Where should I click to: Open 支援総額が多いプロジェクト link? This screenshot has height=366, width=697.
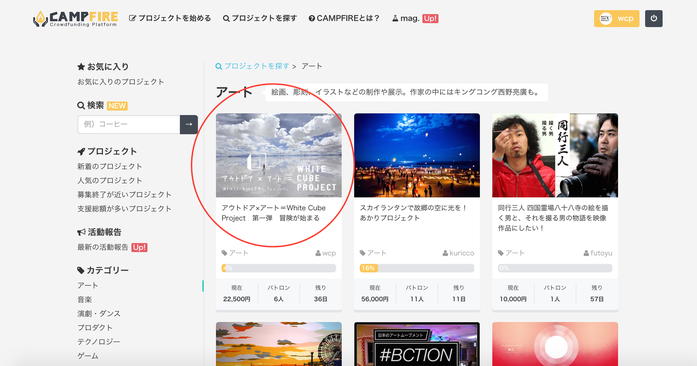pos(124,209)
